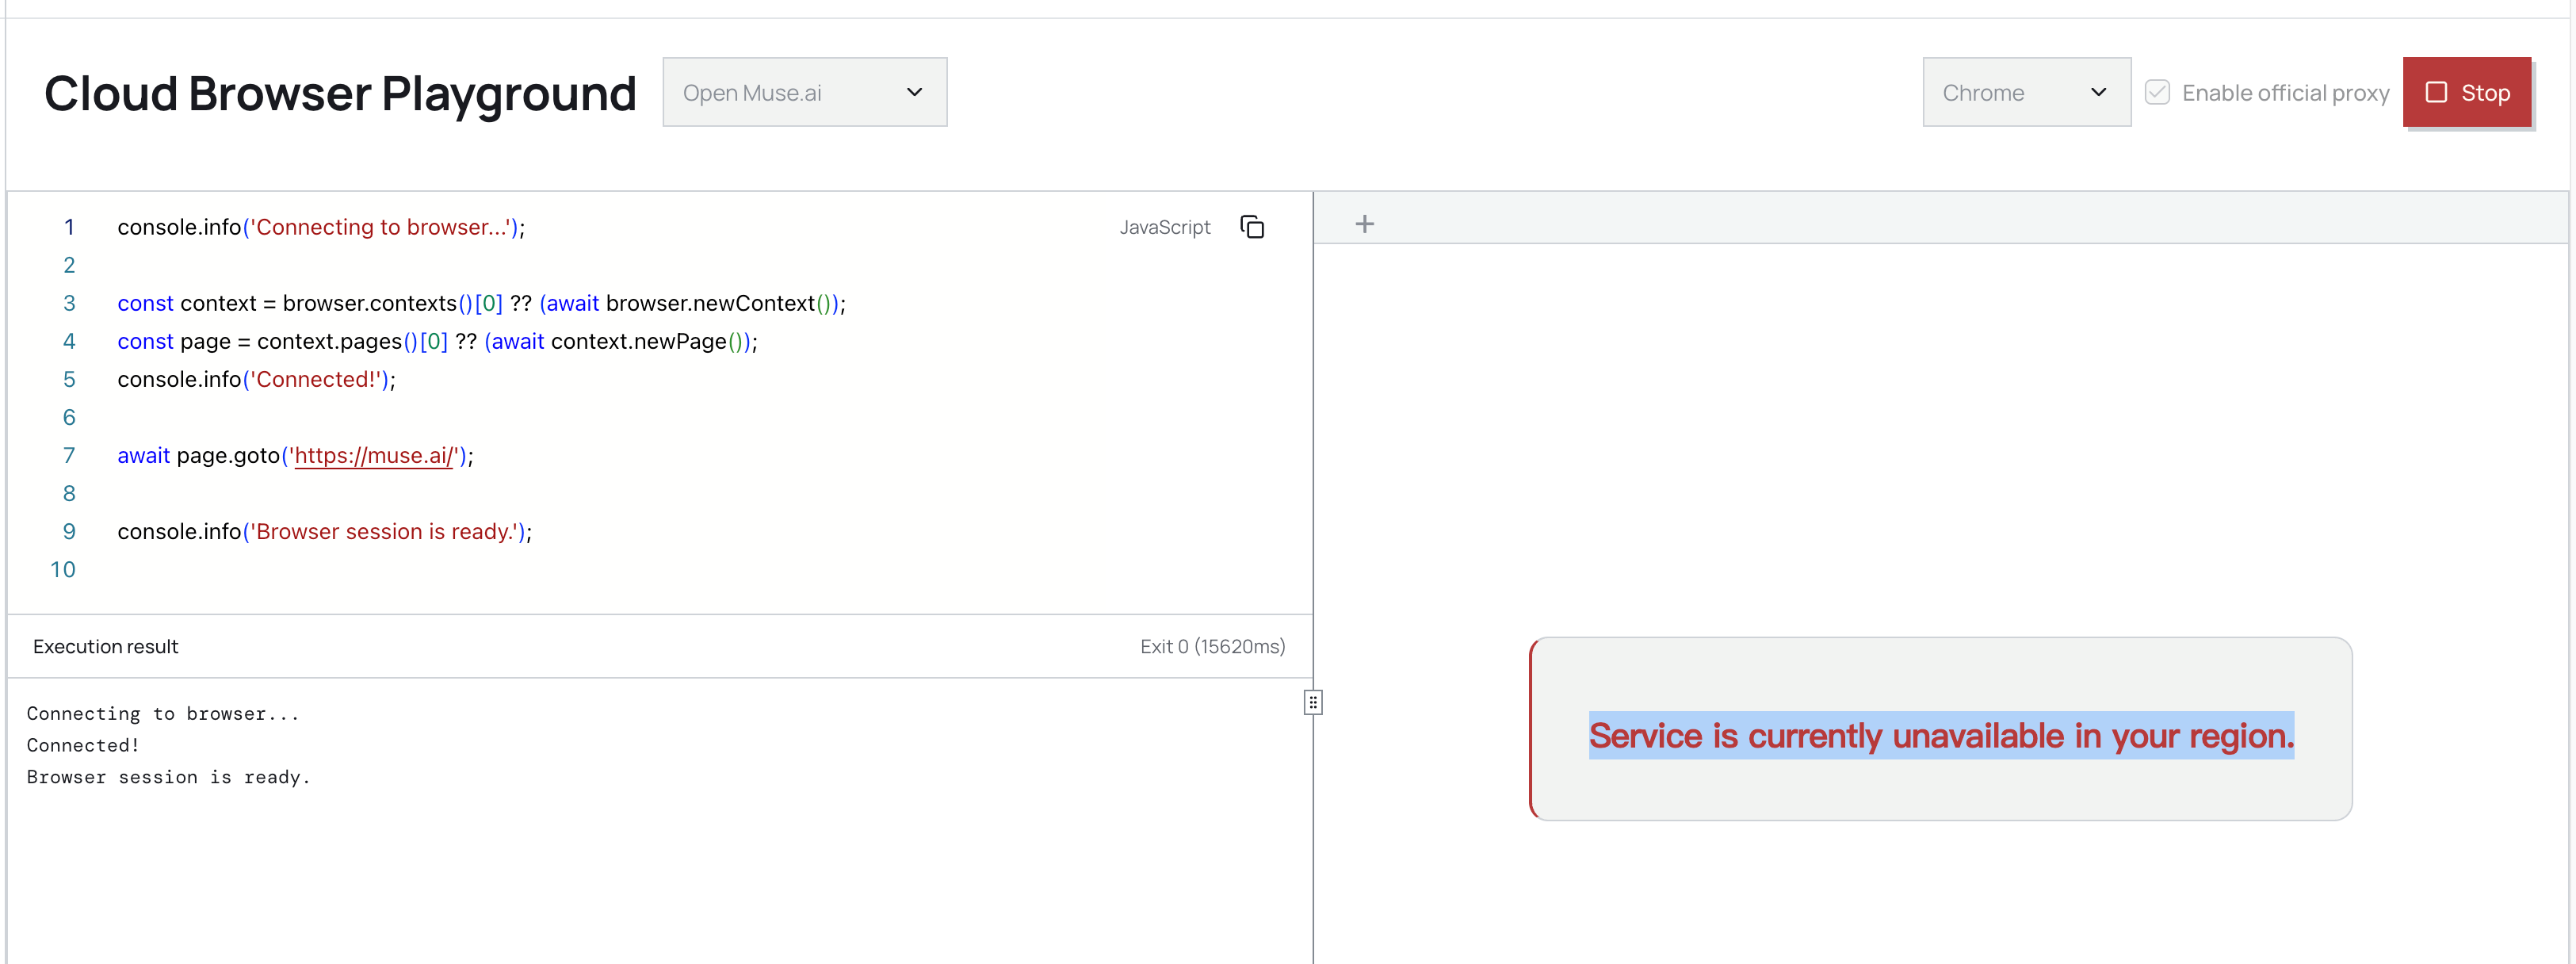Click line number 7 in editor gutter
The height and width of the screenshot is (964, 2576).
[69, 455]
